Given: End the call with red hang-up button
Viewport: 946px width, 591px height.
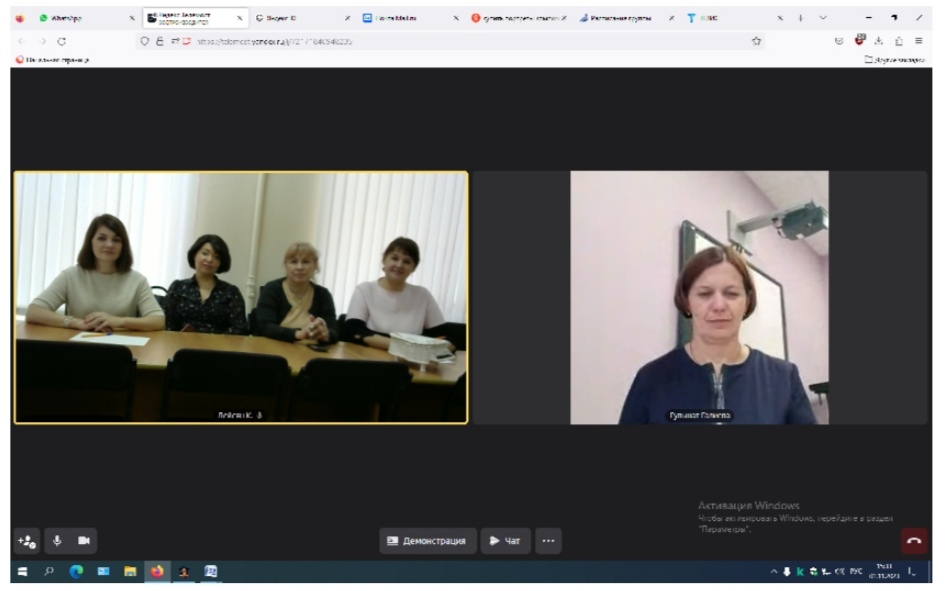Looking at the screenshot, I should 913,541.
